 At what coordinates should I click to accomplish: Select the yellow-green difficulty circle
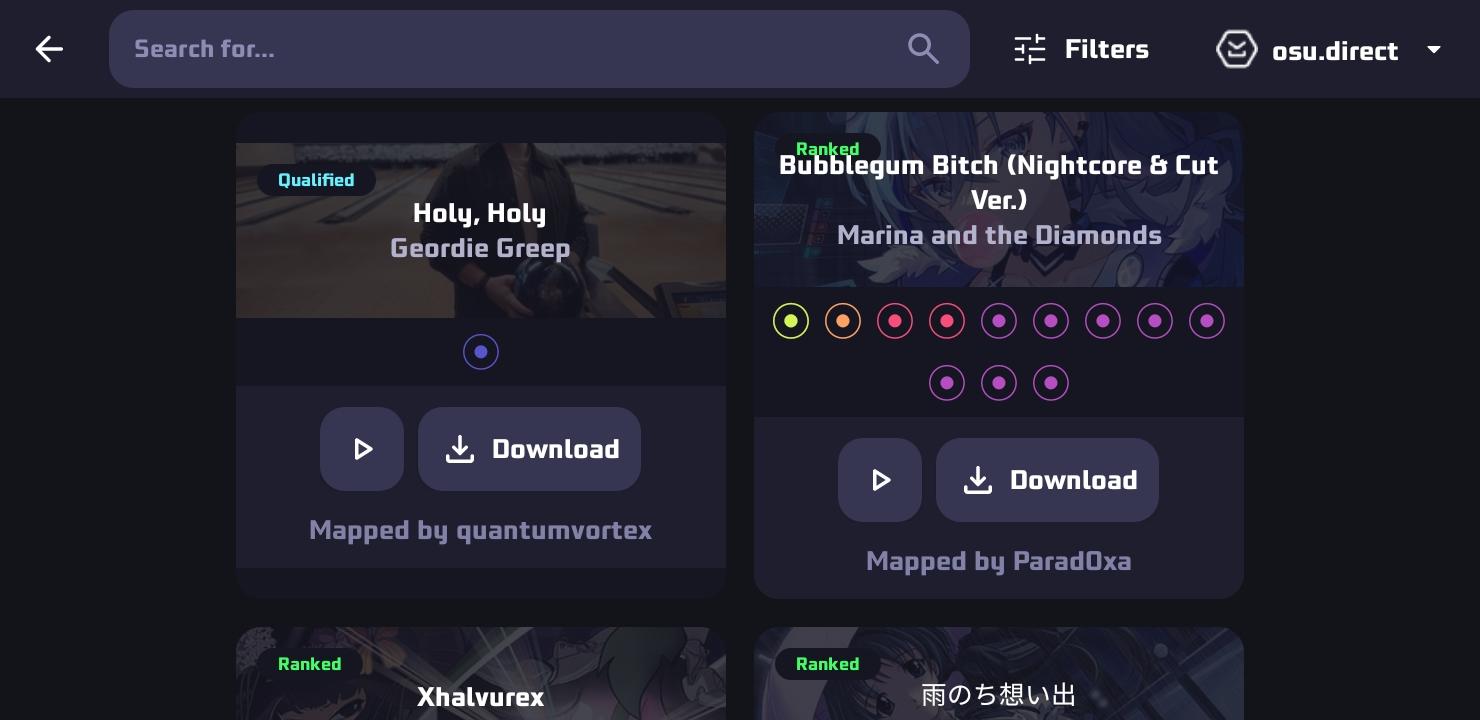pyautogui.click(x=791, y=321)
